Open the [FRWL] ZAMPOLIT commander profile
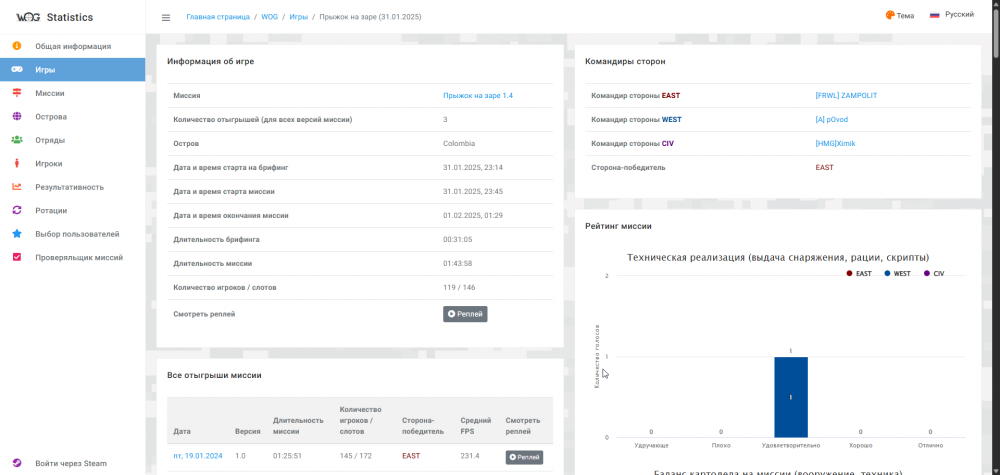 click(846, 96)
